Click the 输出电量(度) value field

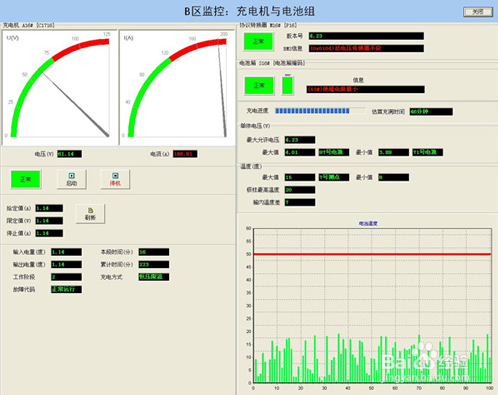click(66, 265)
